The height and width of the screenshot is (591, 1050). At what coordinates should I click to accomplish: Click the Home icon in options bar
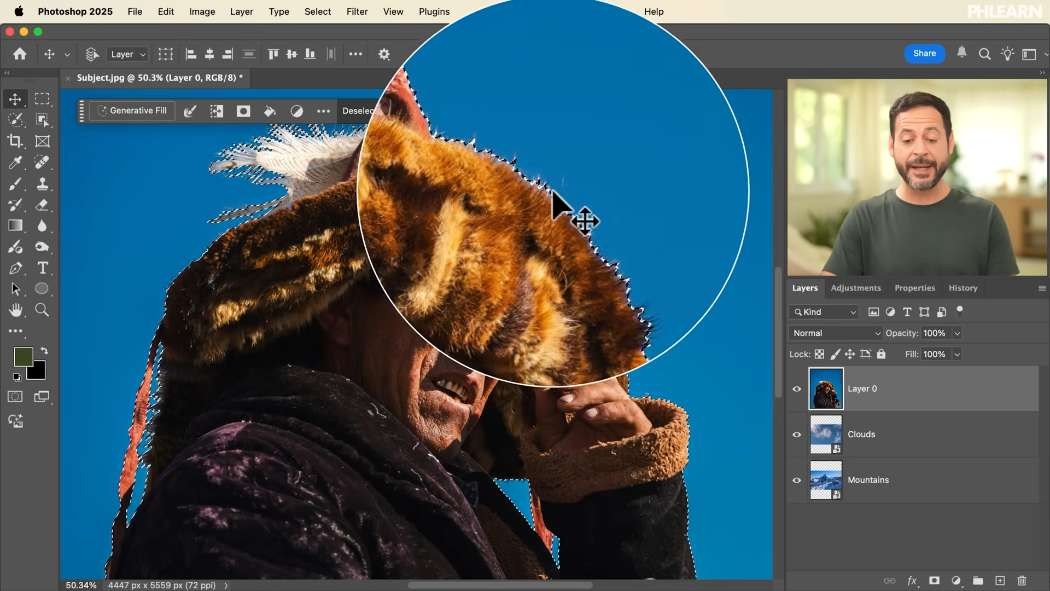click(x=20, y=54)
